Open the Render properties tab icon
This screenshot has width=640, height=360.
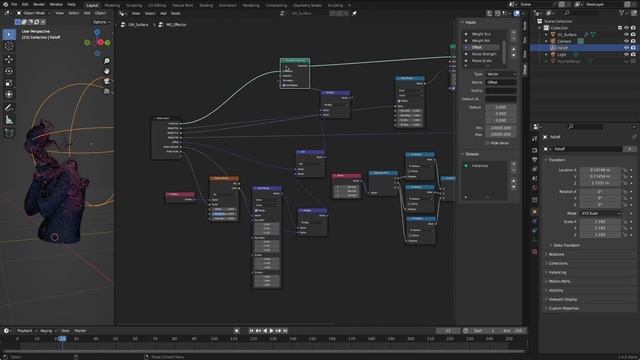(x=535, y=150)
